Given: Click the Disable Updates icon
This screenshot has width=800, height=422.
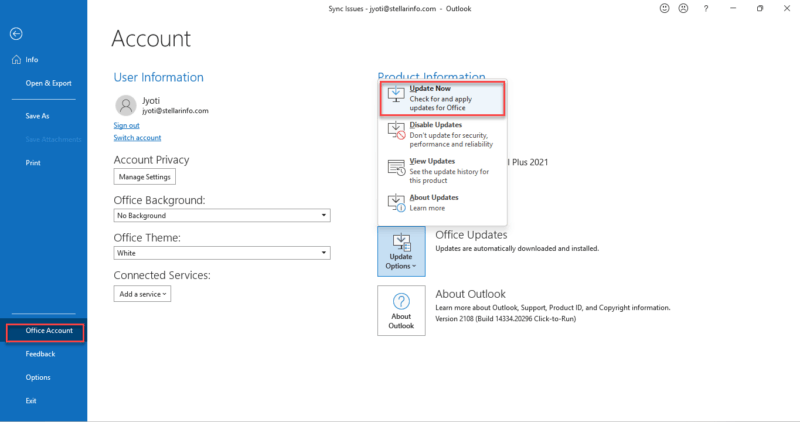Looking at the screenshot, I should click(x=395, y=130).
